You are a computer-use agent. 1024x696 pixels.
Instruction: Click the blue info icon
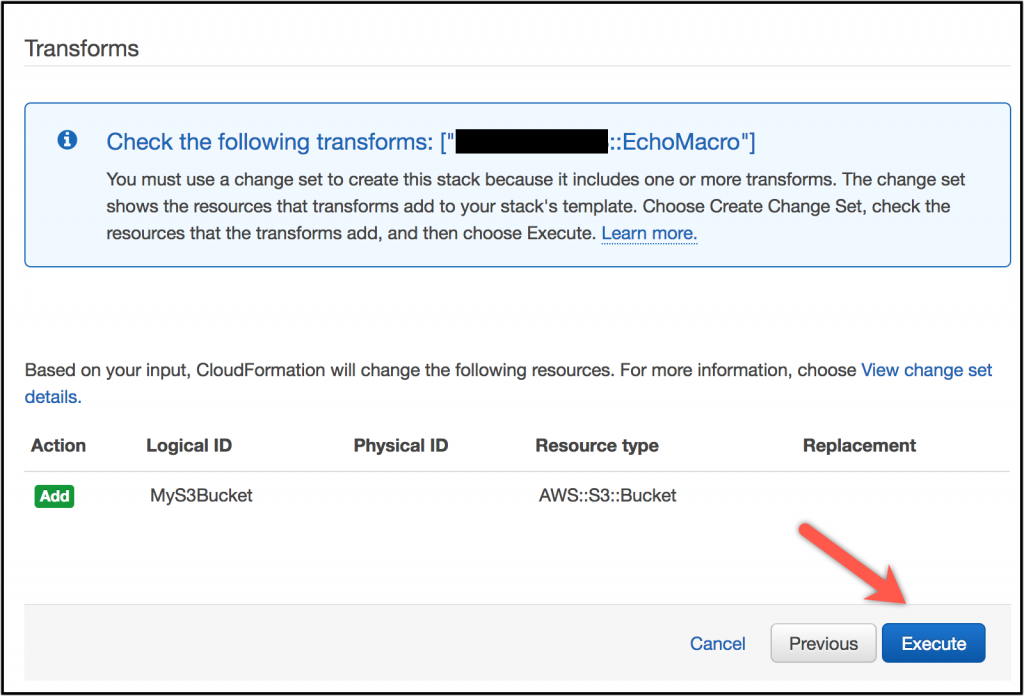coord(67,140)
